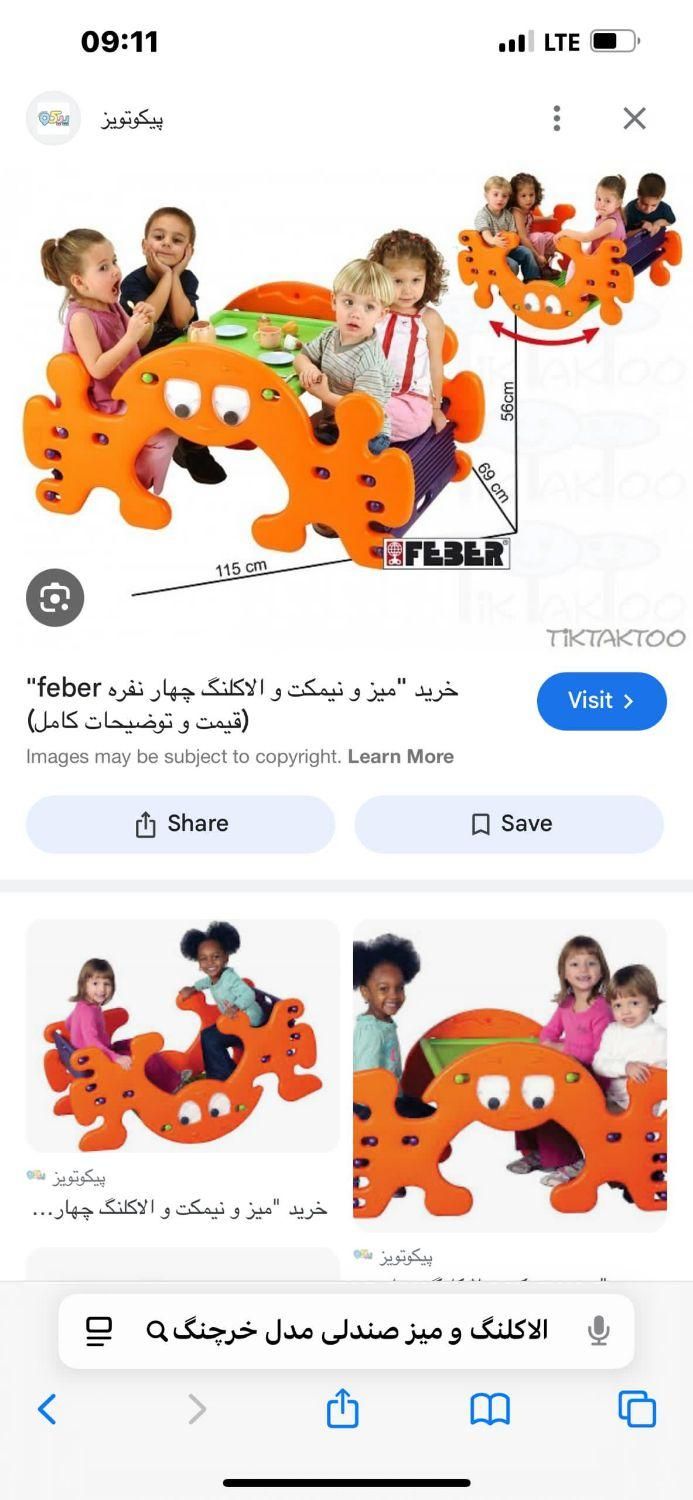This screenshot has height=1500, width=693.
Task: Save the image with Save button
Action: click(509, 824)
